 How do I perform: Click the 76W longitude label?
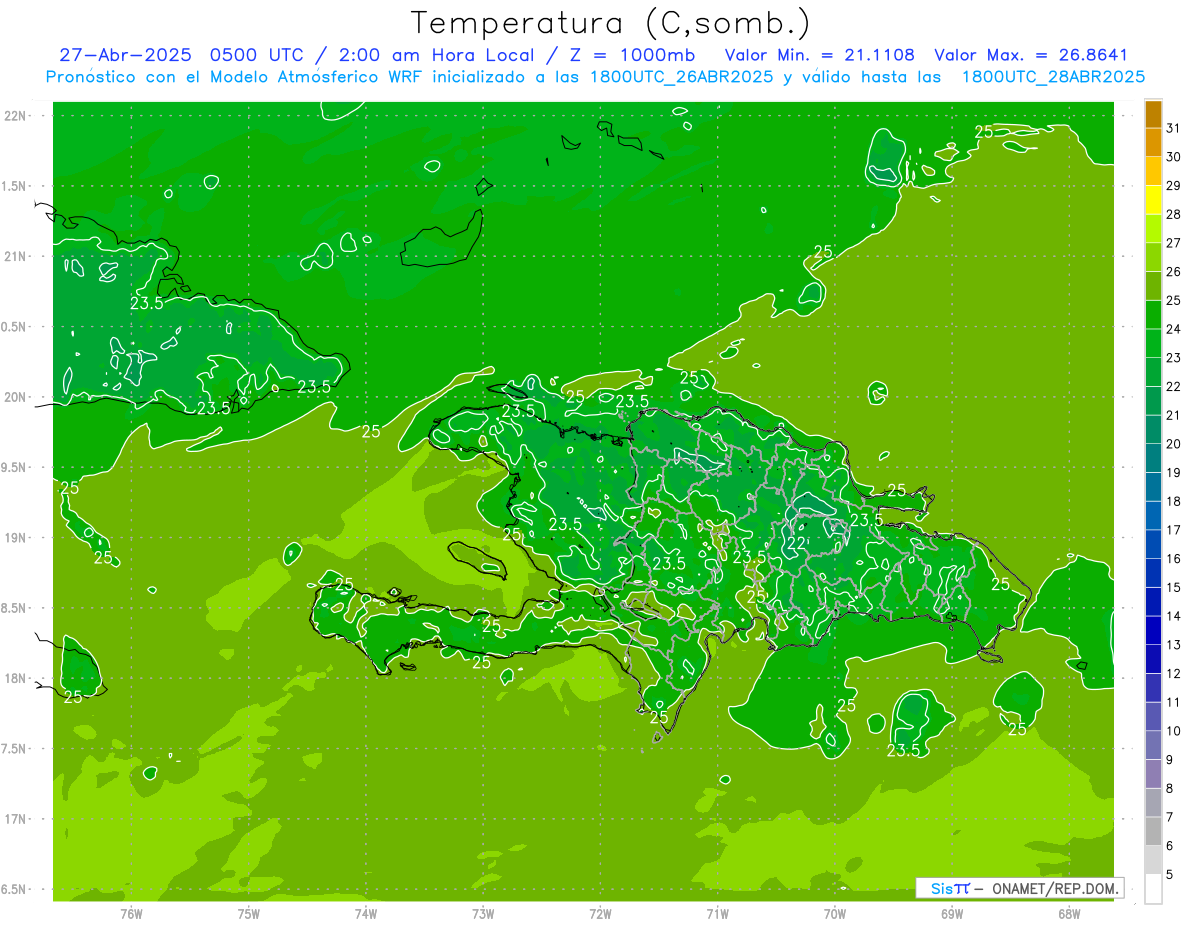131,913
